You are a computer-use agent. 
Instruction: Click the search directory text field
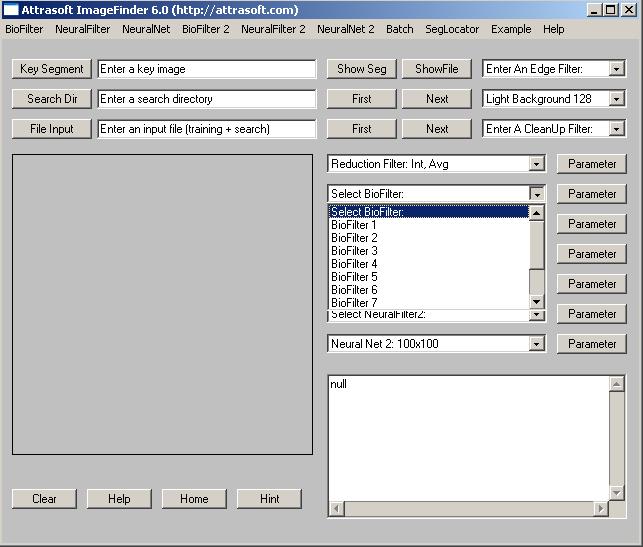point(206,99)
